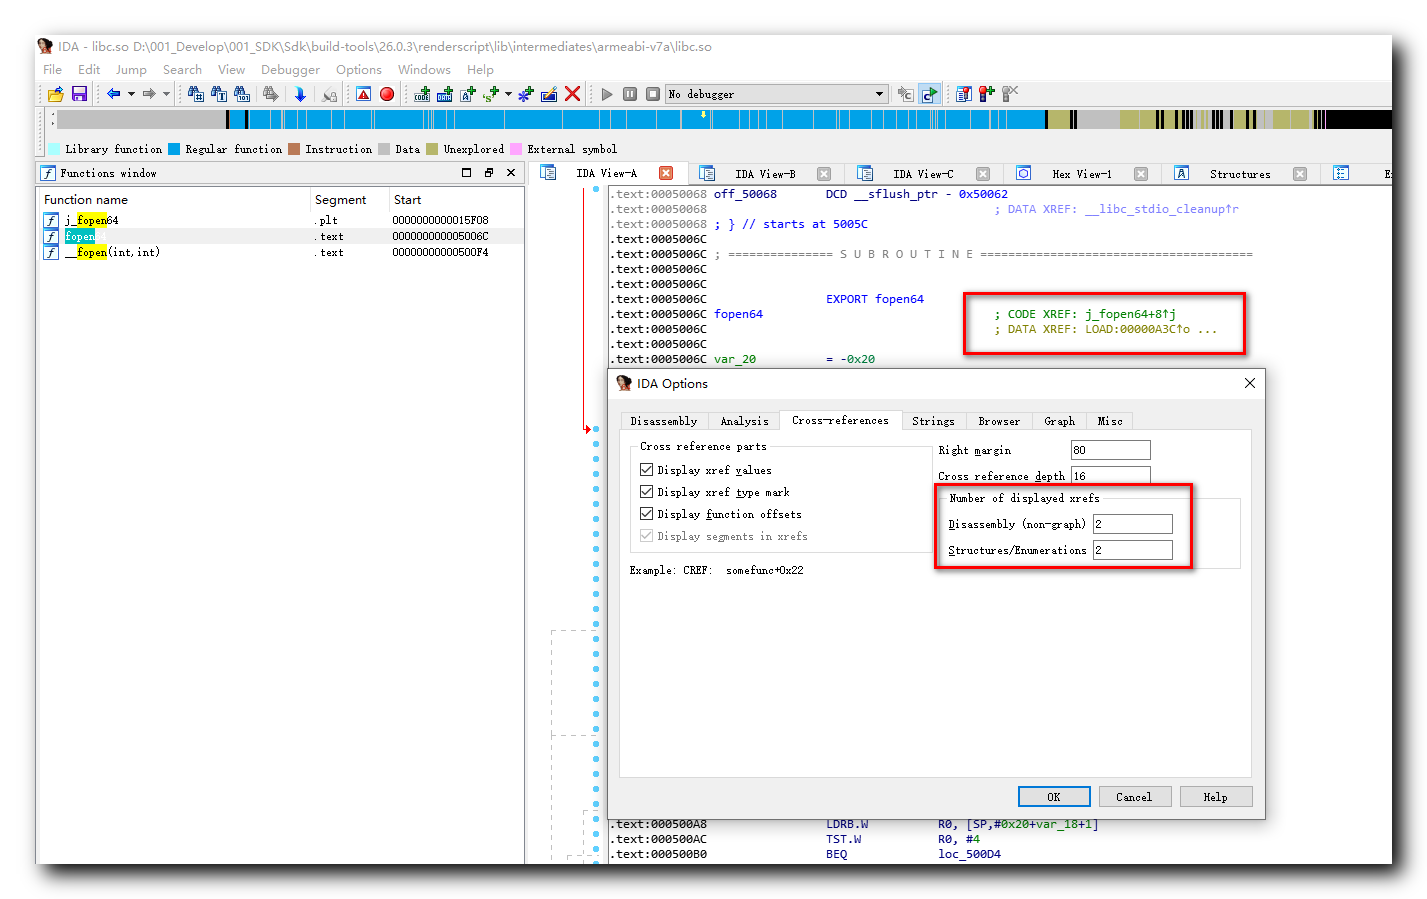Click the convert to code icon
Screen dimensions: 1427x899
[x=422, y=94]
